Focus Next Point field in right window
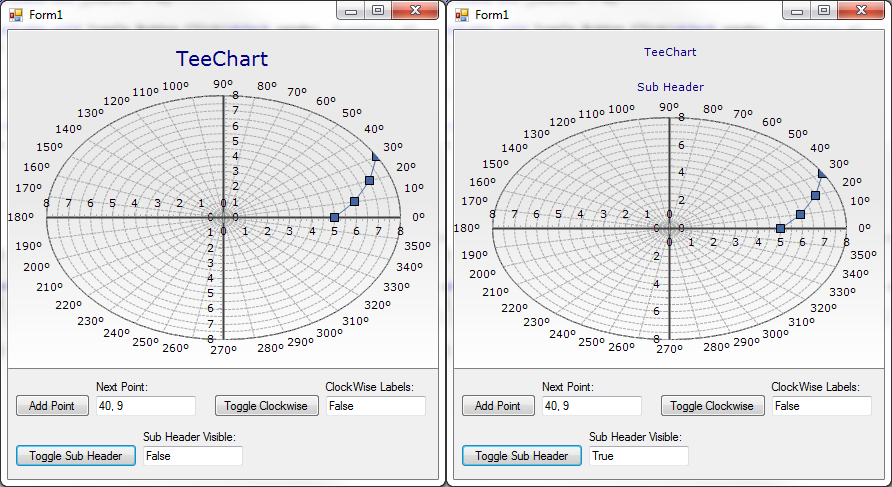This screenshot has width=892, height=487. 592,406
